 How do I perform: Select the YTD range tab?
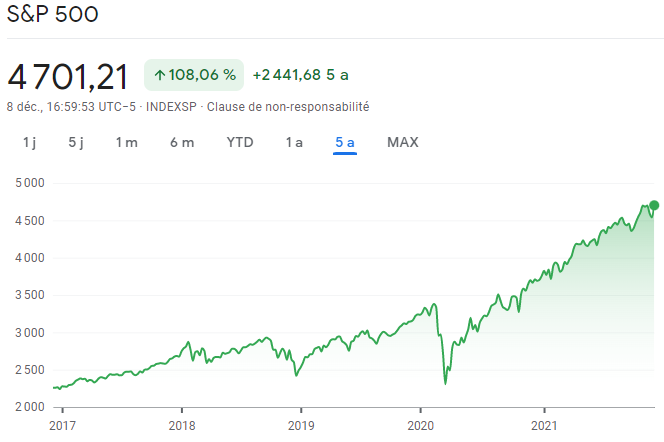point(240,142)
